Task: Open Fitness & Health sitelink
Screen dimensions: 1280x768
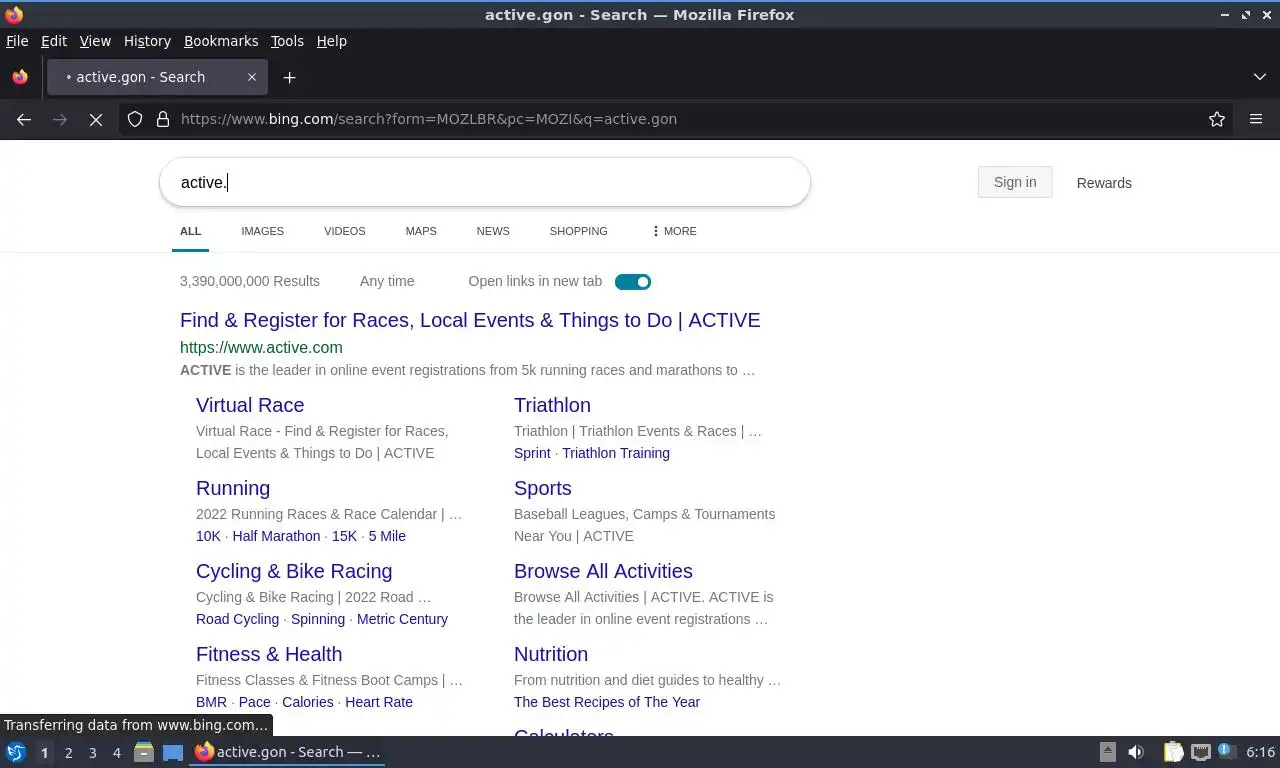Action: click(269, 654)
